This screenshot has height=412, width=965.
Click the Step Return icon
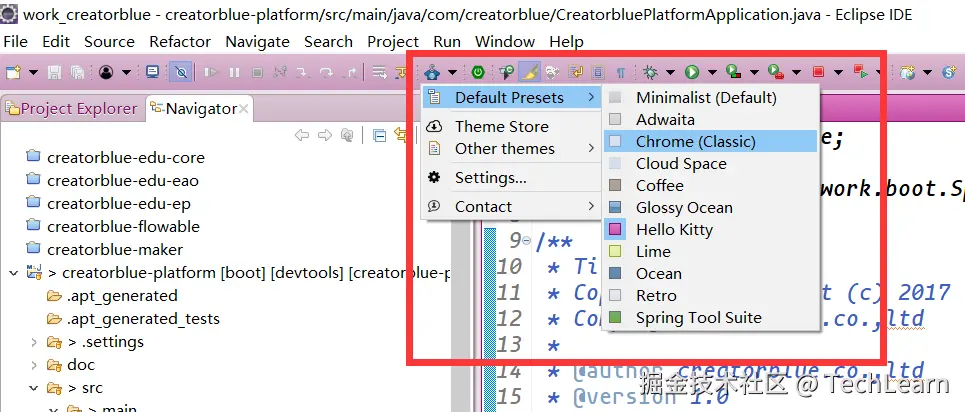click(x=350, y=73)
